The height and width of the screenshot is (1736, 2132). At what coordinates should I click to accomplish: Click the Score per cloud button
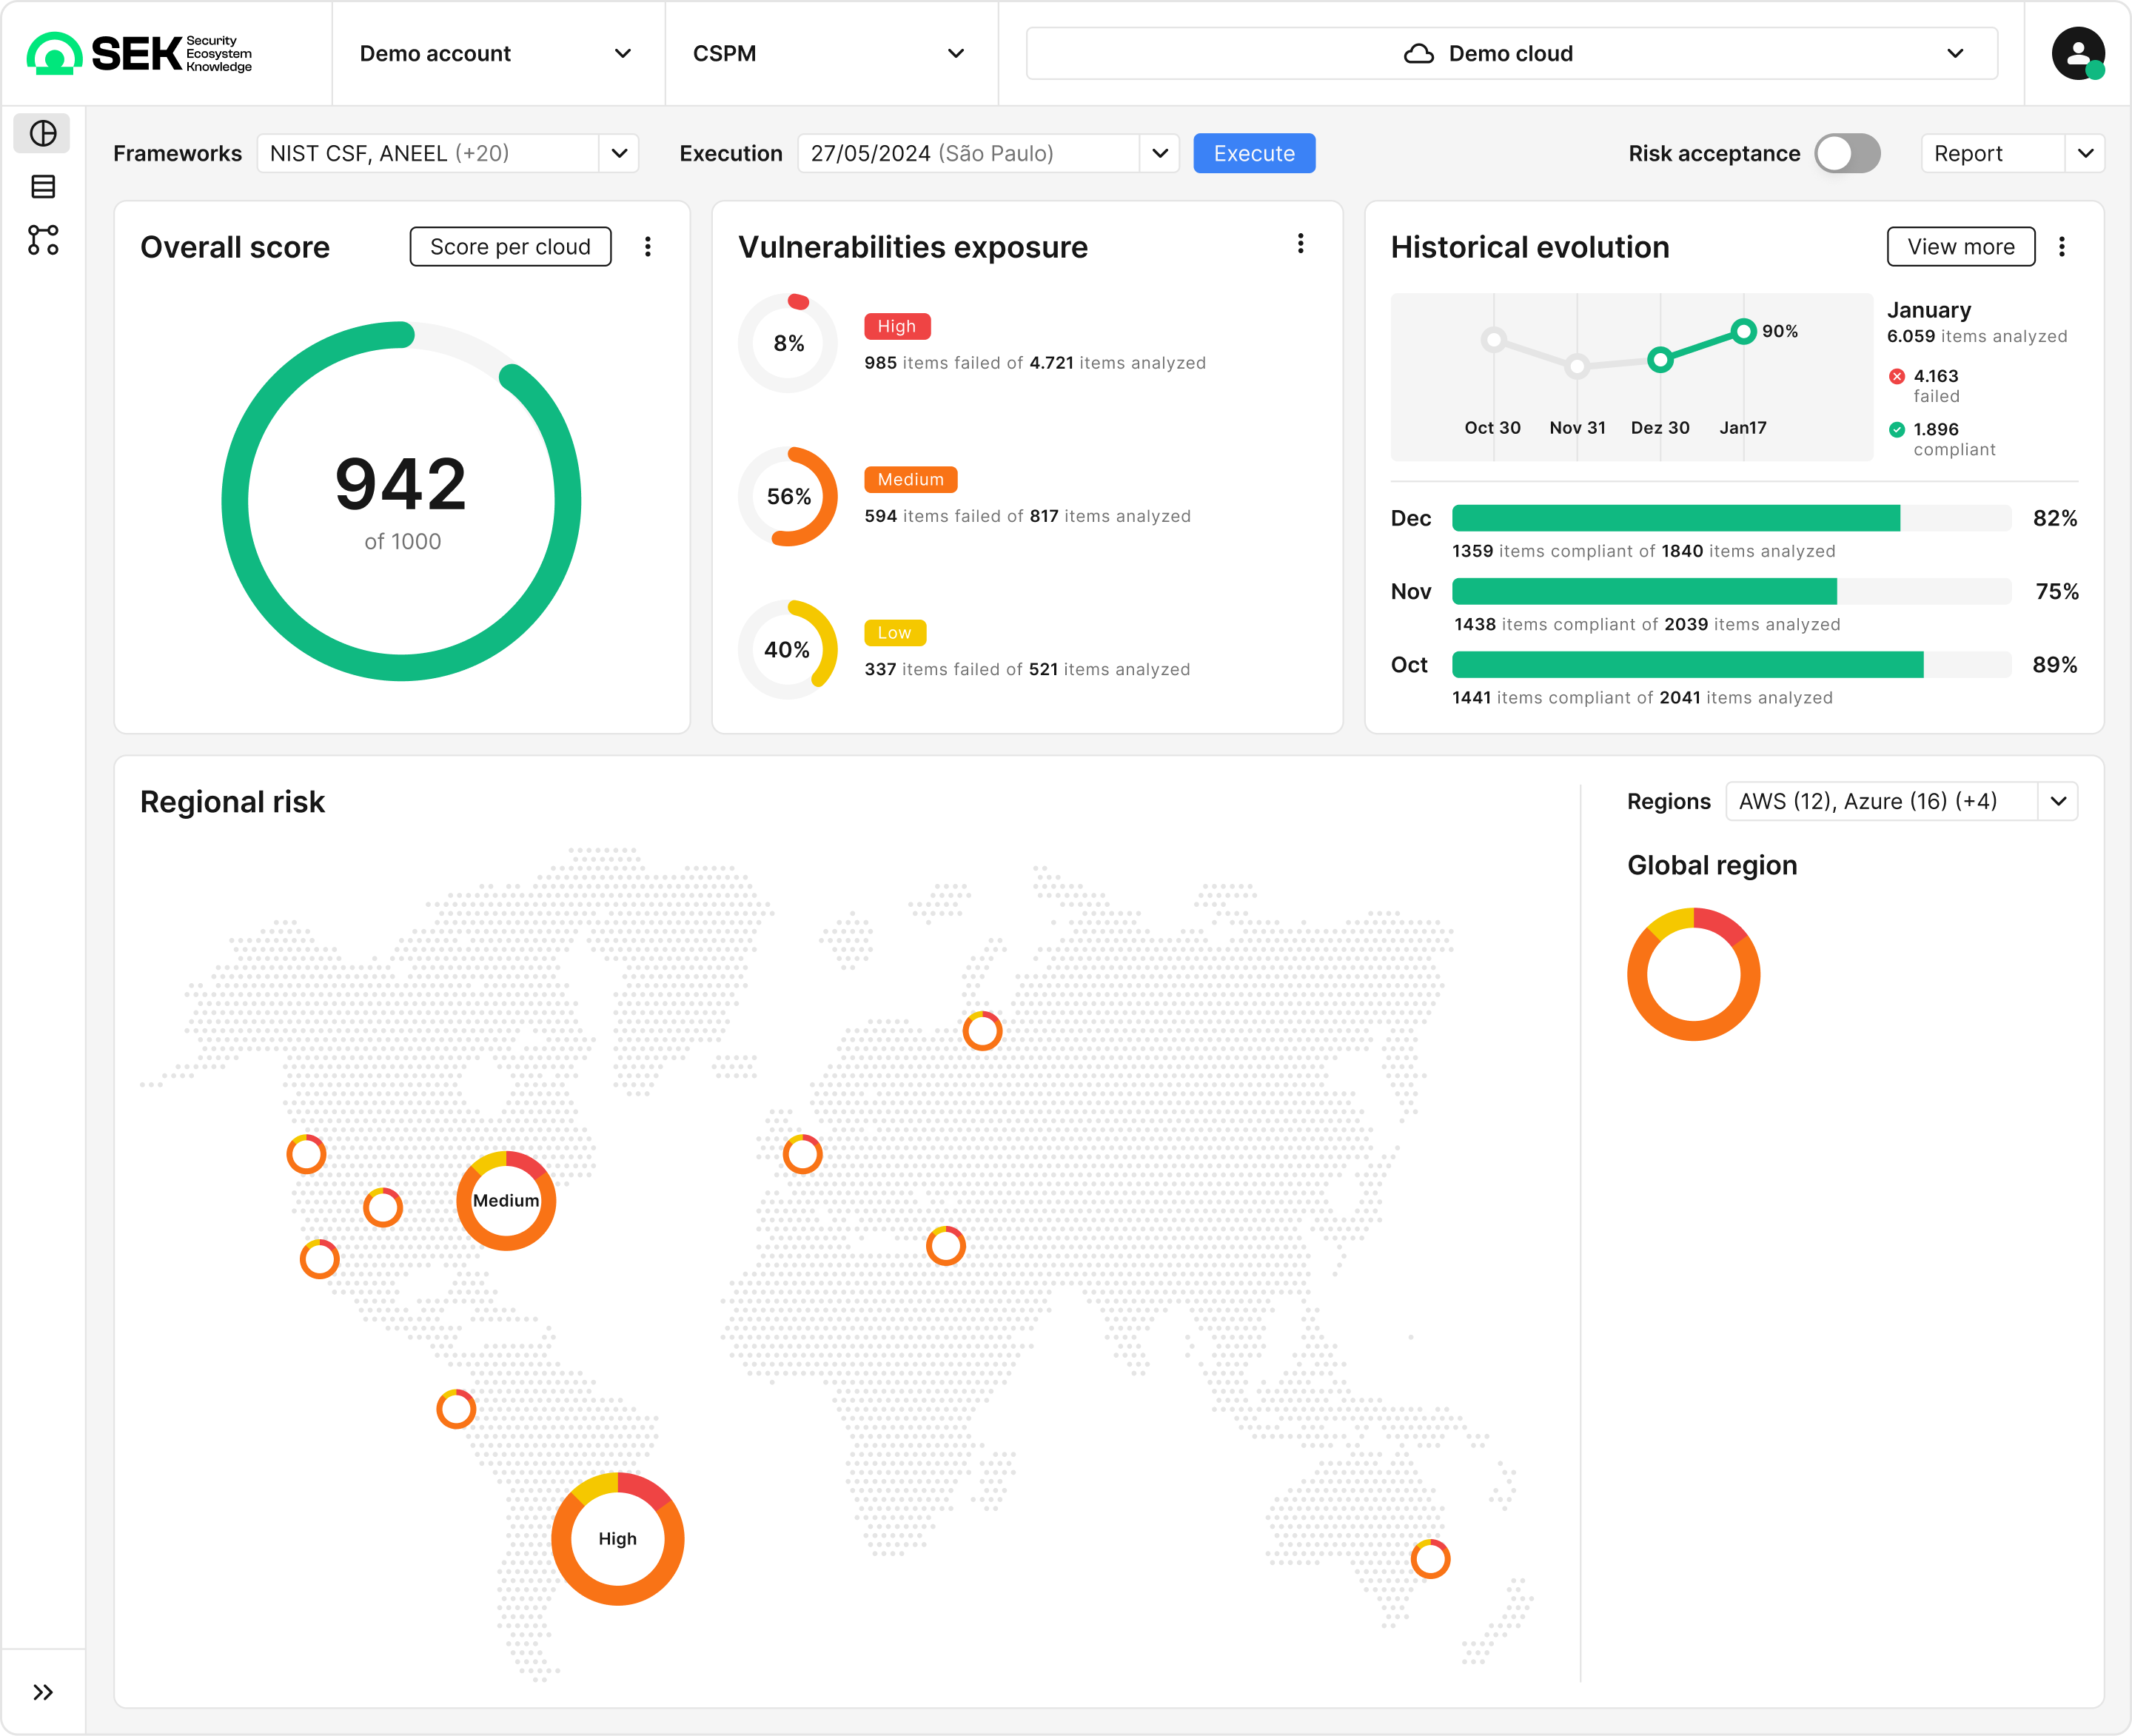tap(510, 247)
